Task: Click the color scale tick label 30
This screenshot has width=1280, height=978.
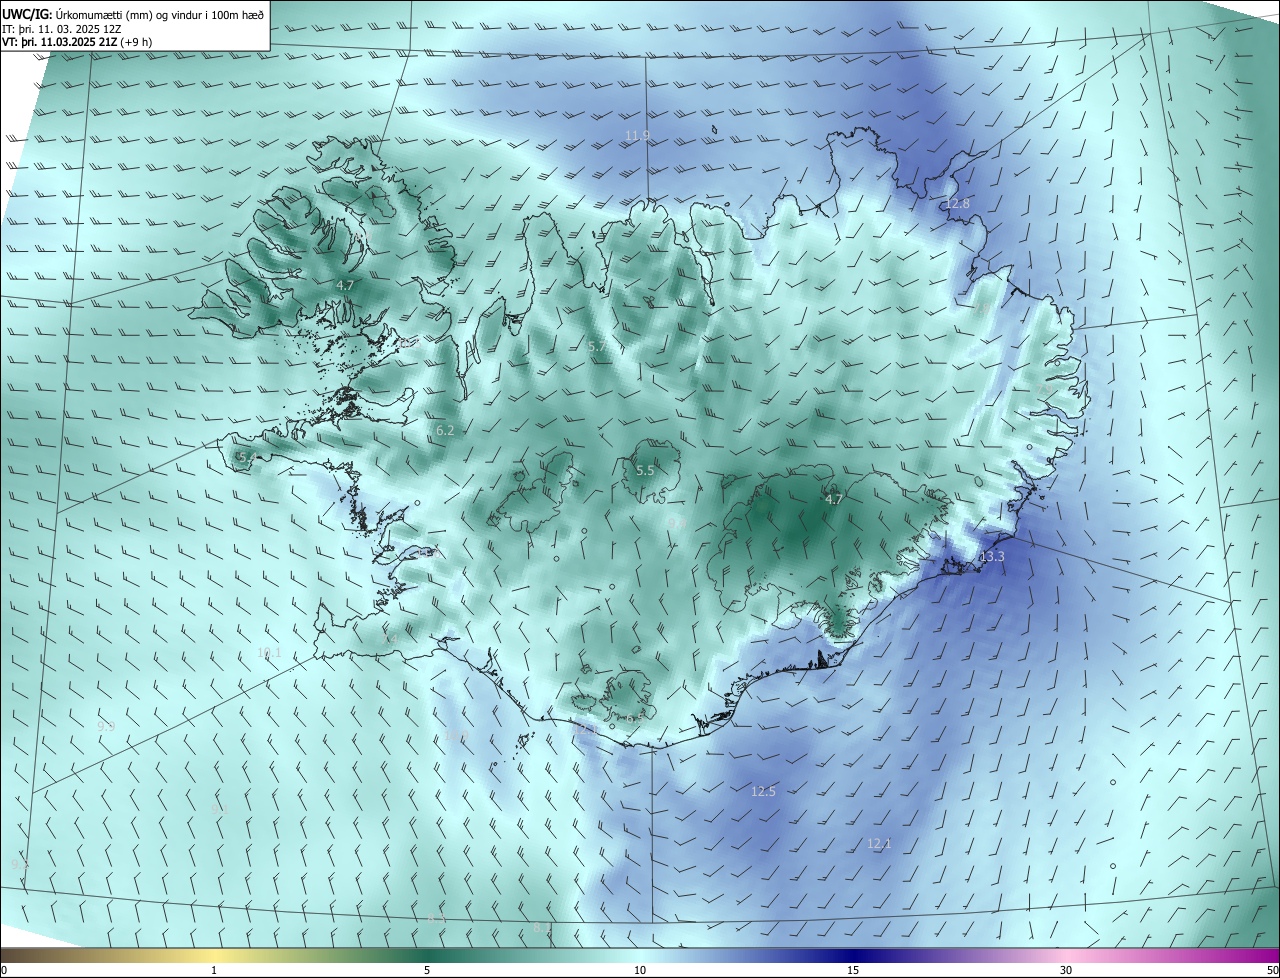Action: (x=1066, y=970)
